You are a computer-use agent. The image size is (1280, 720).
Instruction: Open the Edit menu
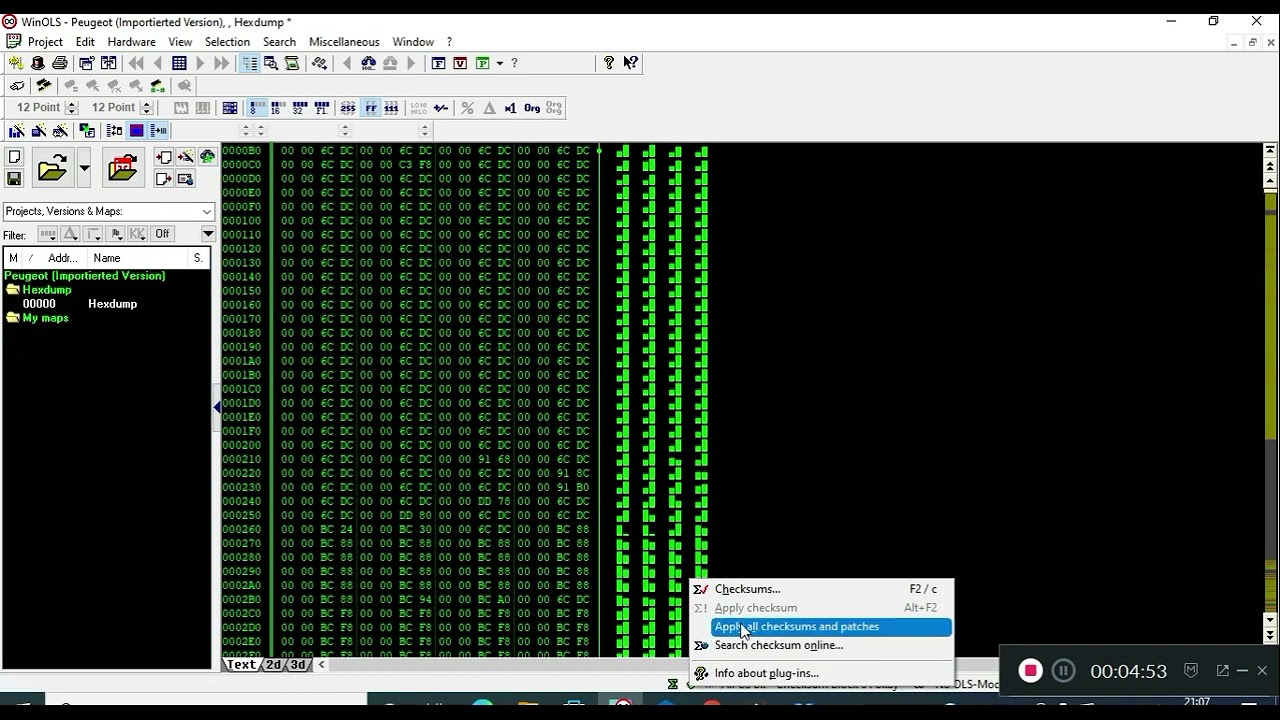click(x=85, y=42)
